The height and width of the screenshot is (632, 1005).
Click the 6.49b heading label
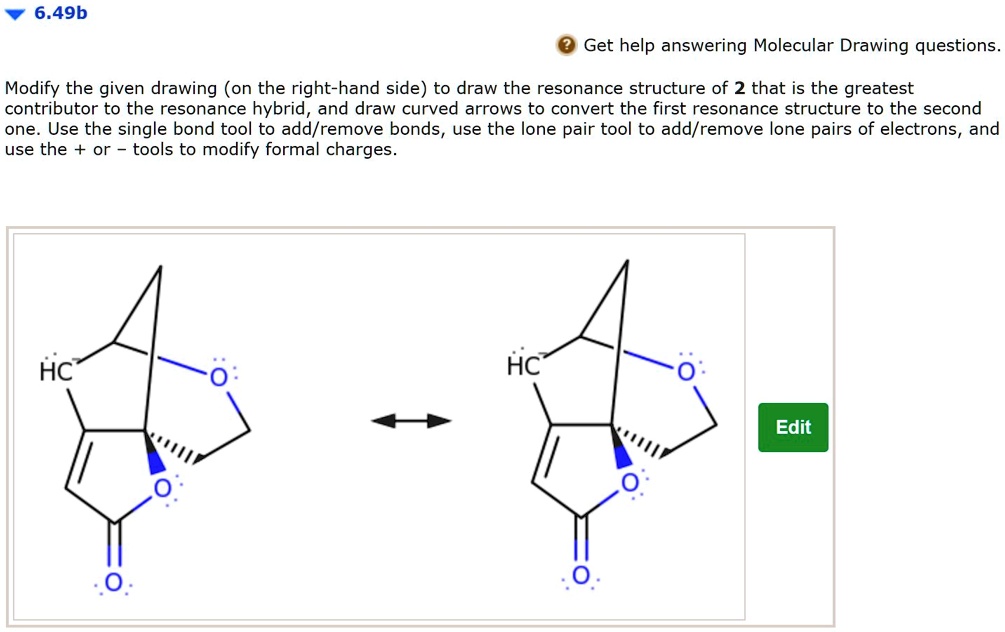pyautogui.click(x=58, y=13)
